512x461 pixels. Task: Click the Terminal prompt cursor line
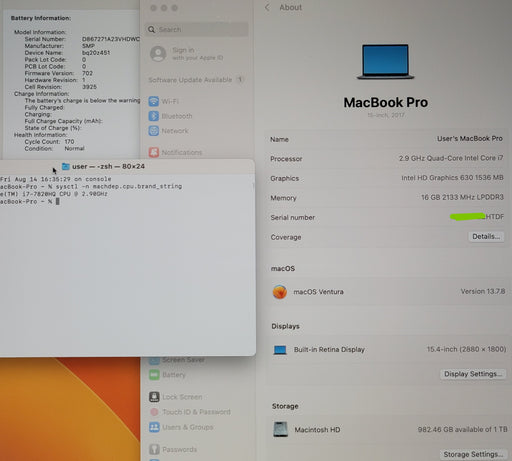tap(30, 201)
